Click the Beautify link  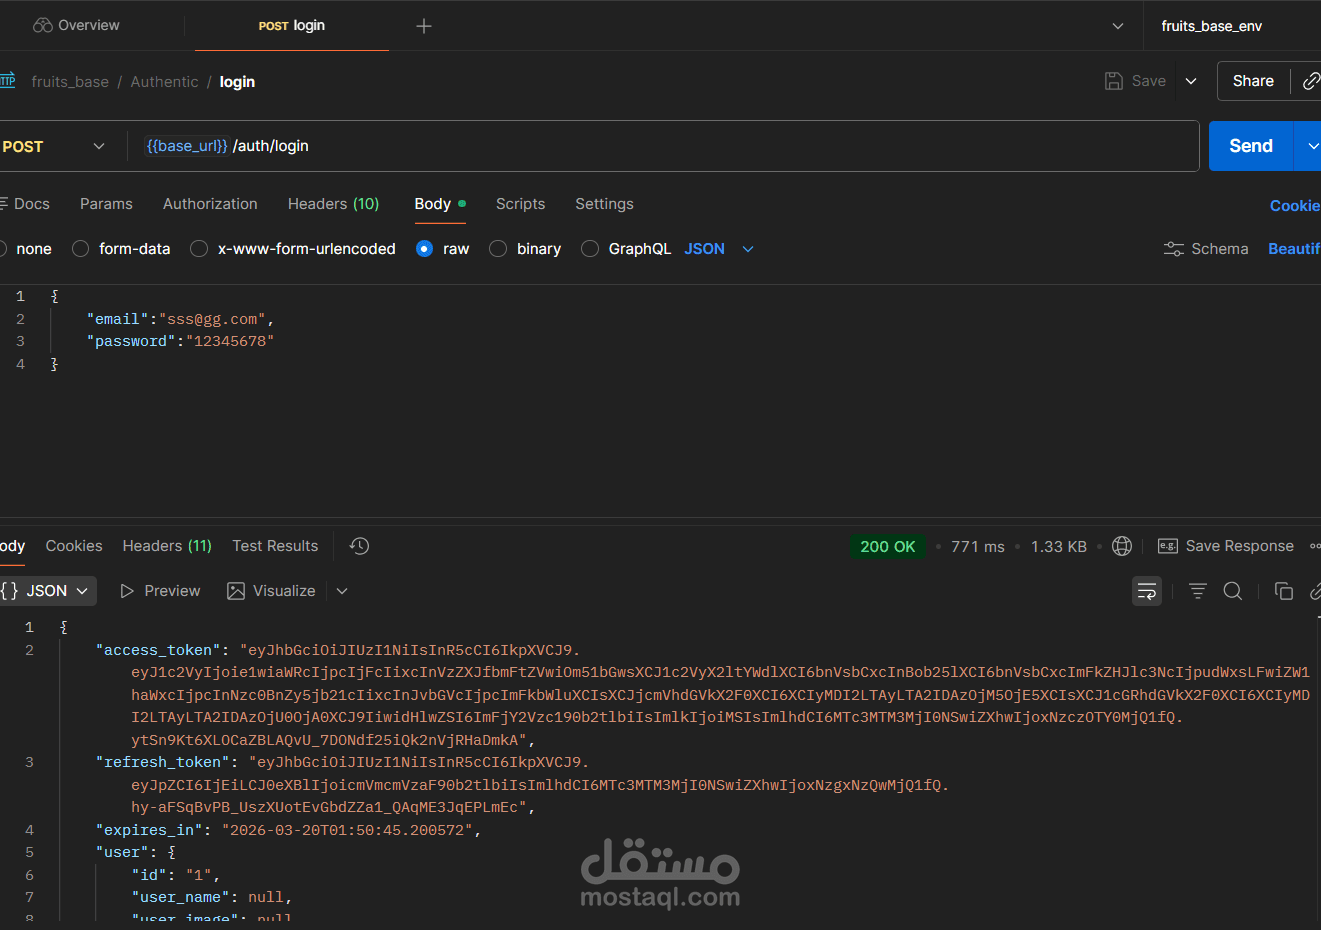1293,248
